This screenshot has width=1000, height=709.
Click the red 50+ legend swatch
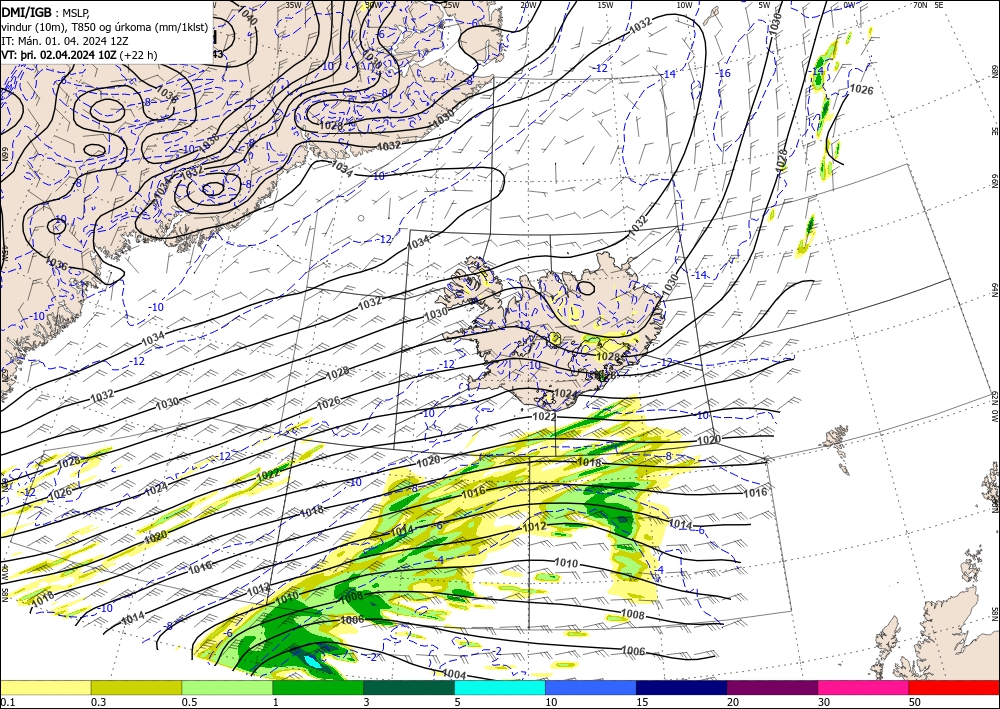click(954, 687)
